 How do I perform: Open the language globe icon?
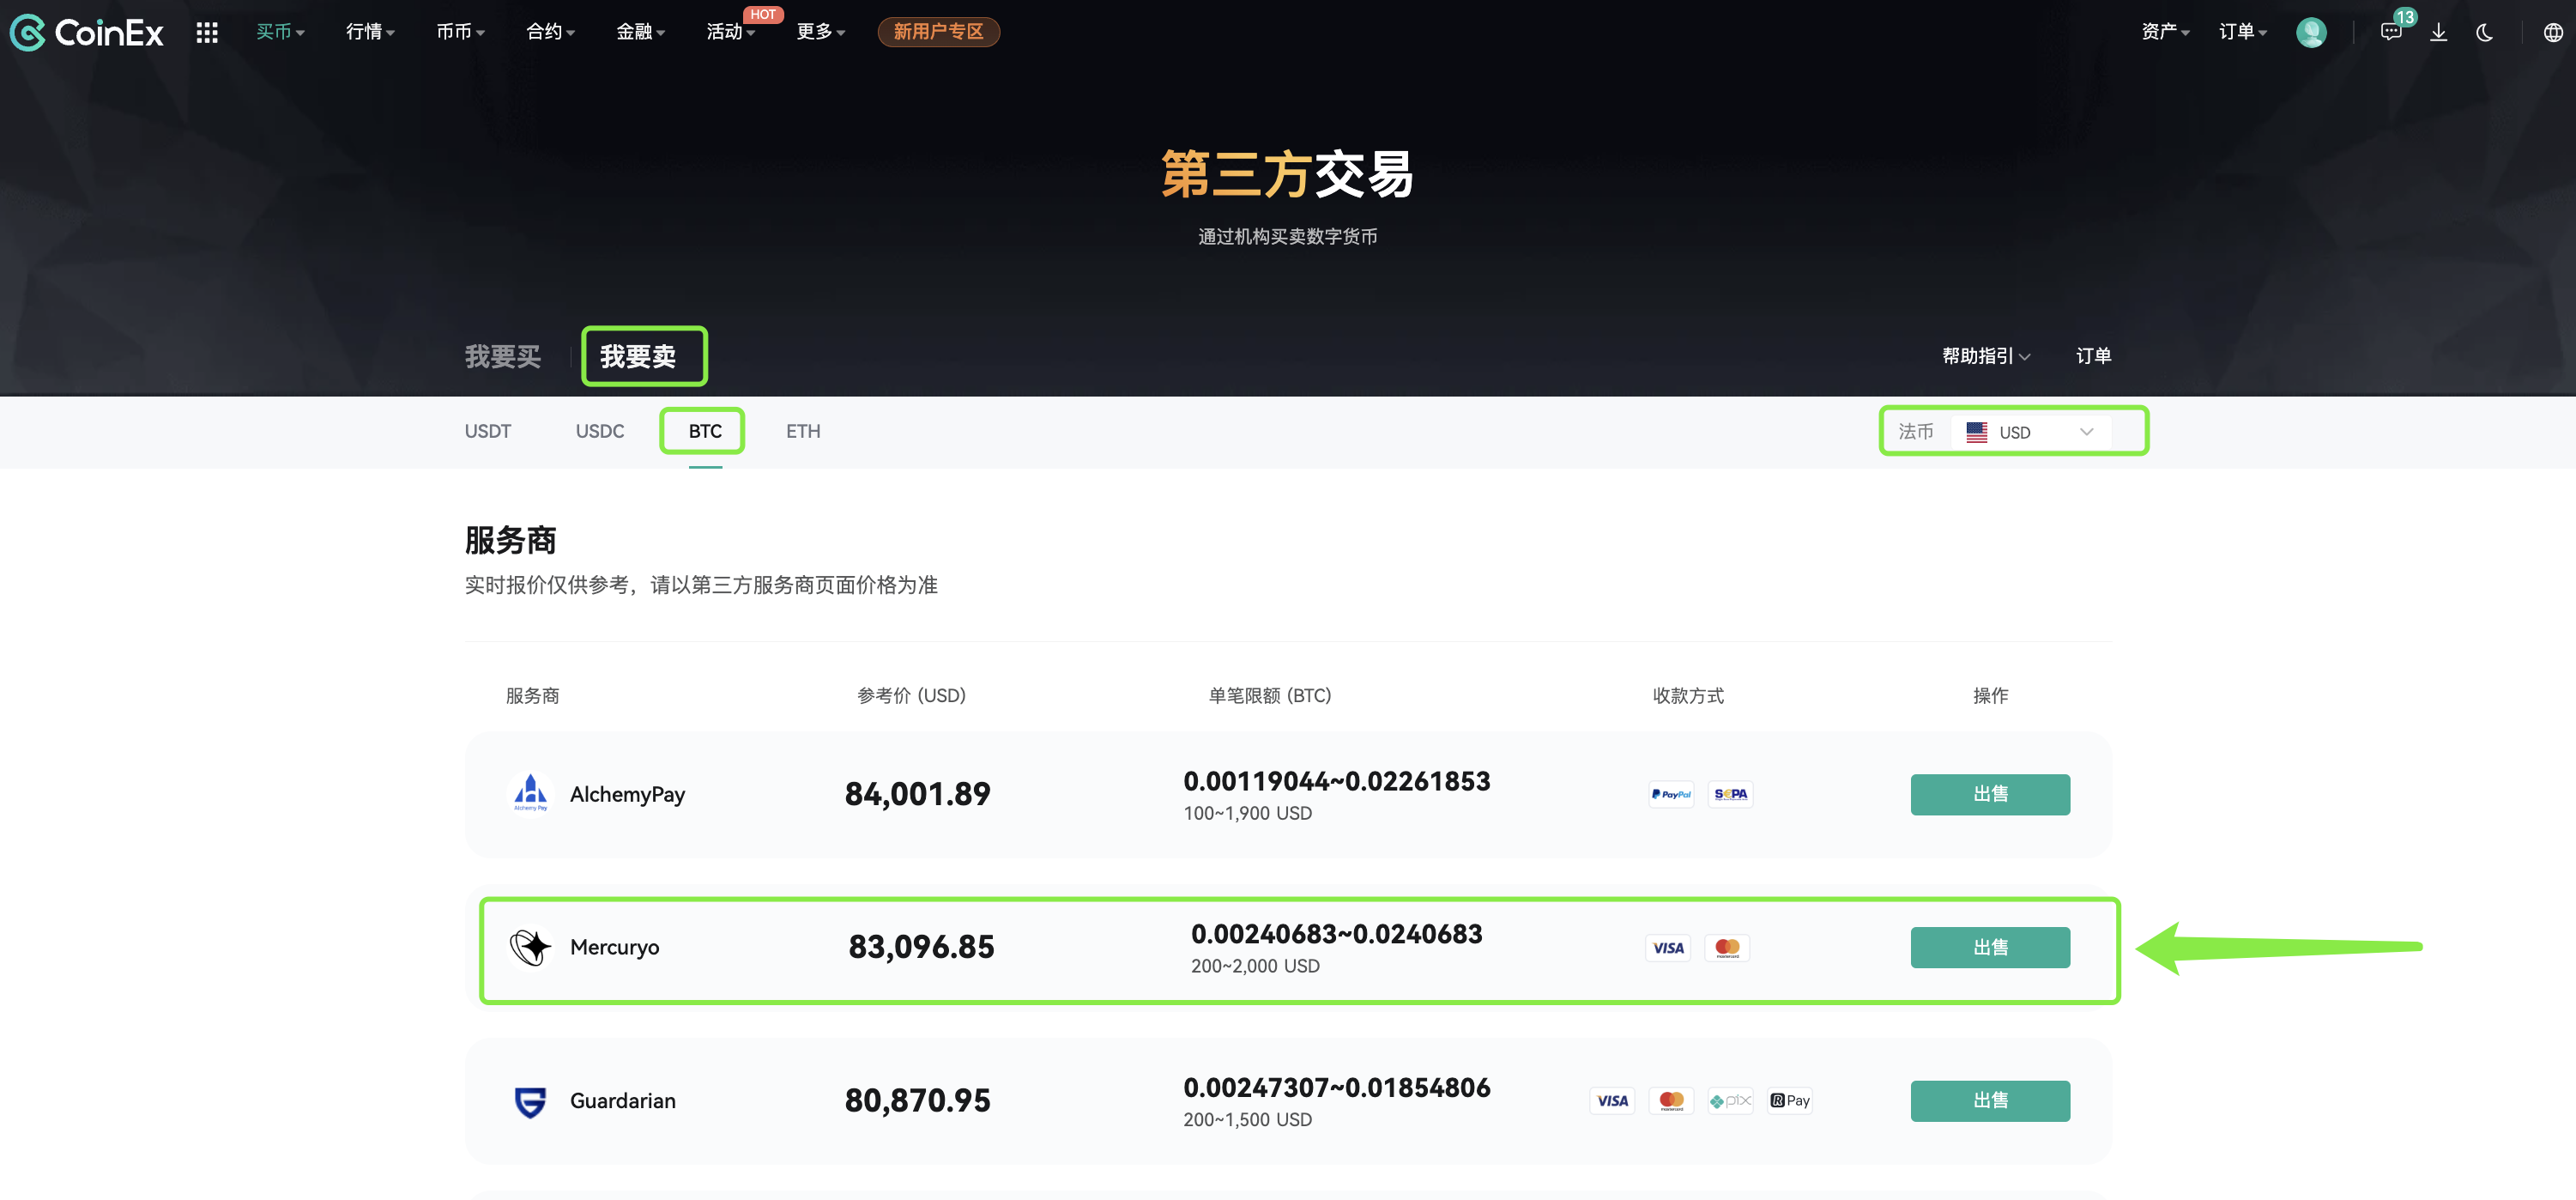(2553, 32)
